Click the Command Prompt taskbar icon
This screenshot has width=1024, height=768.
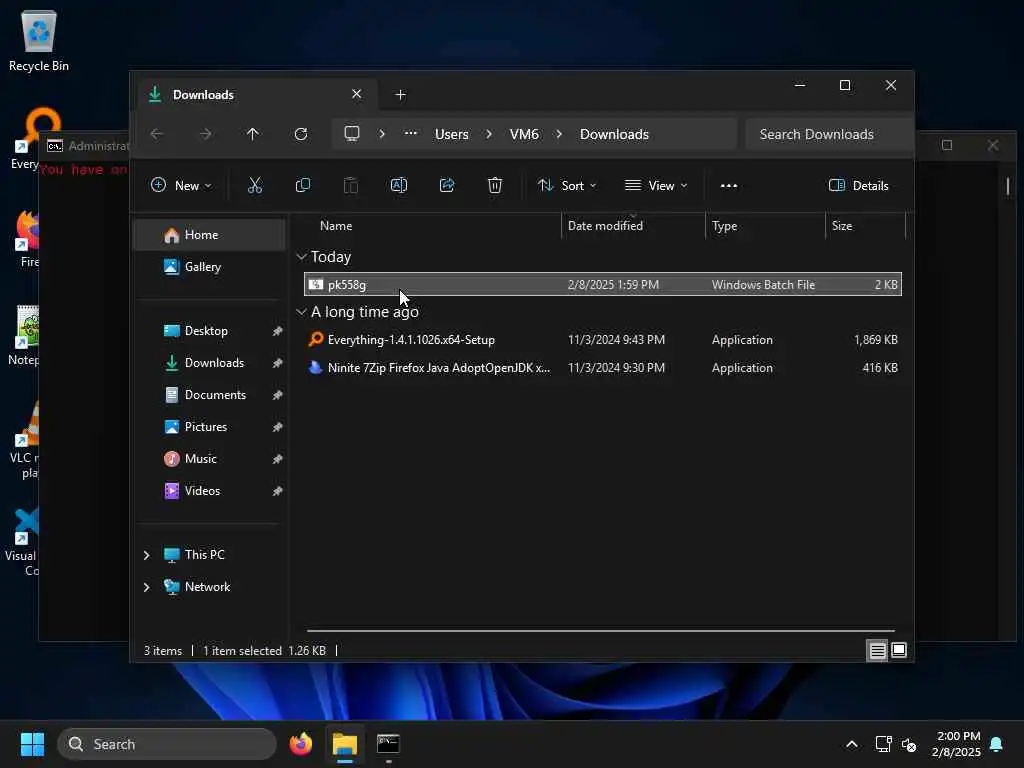click(x=389, y=744)
